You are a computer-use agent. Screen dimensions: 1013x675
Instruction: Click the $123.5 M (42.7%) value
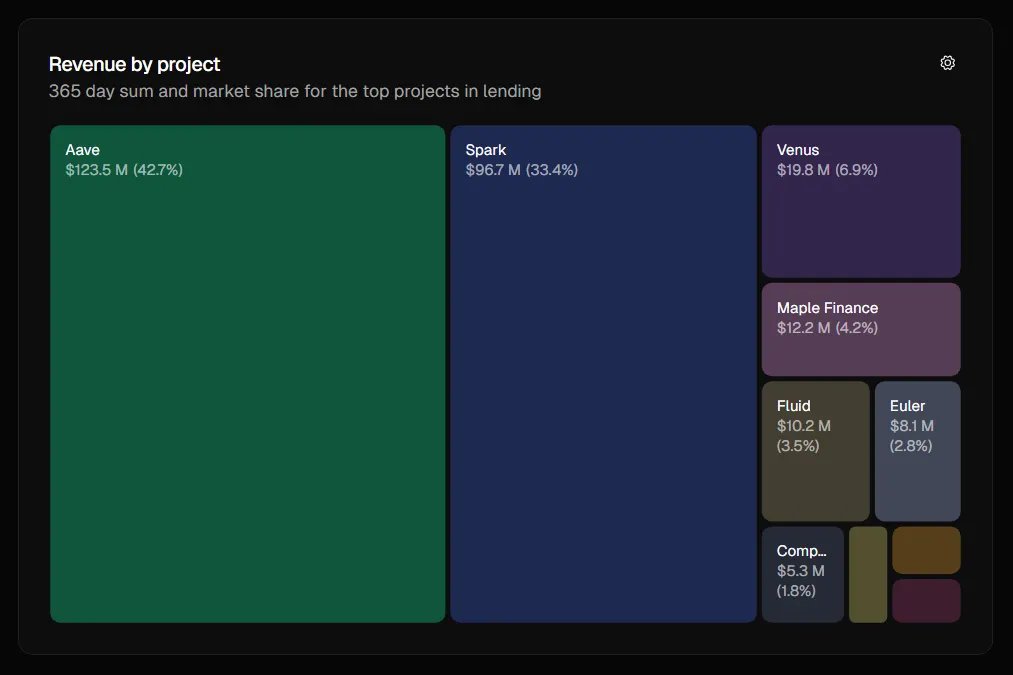124,170
